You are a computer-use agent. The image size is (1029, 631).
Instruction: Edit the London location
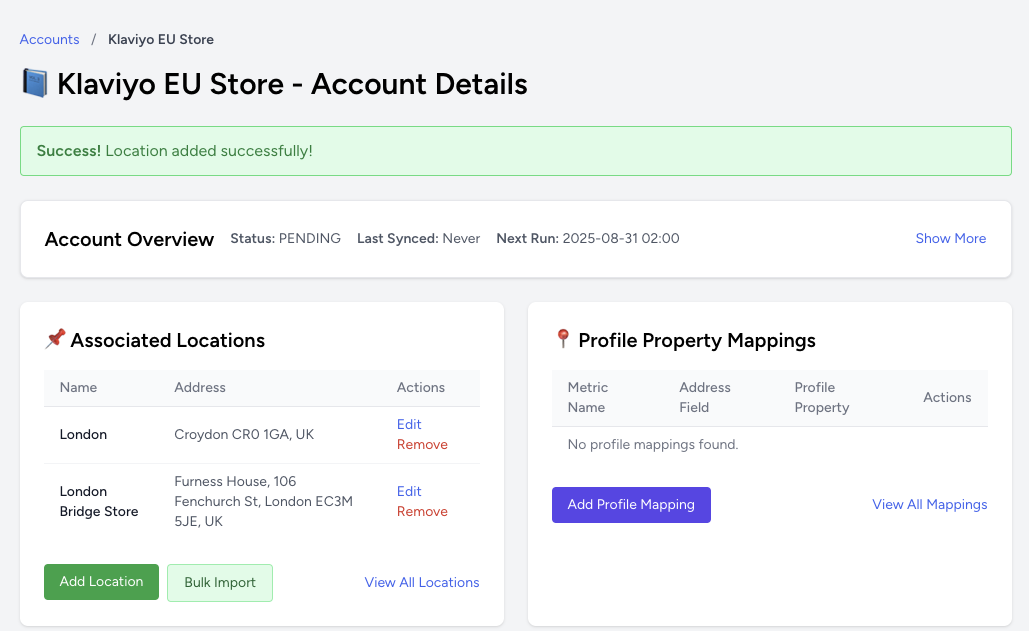pos(409,425)
